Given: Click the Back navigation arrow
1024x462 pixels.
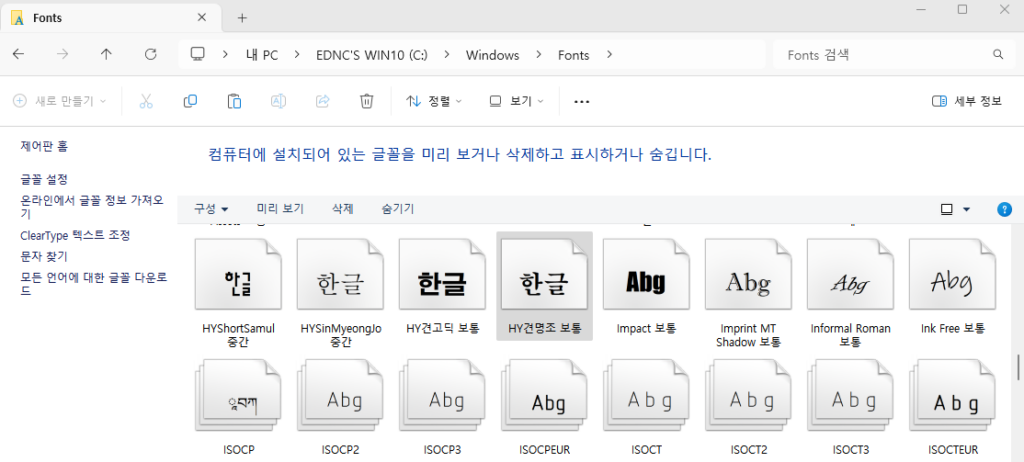Looking at the screenshot, I should tap(18, 55).
